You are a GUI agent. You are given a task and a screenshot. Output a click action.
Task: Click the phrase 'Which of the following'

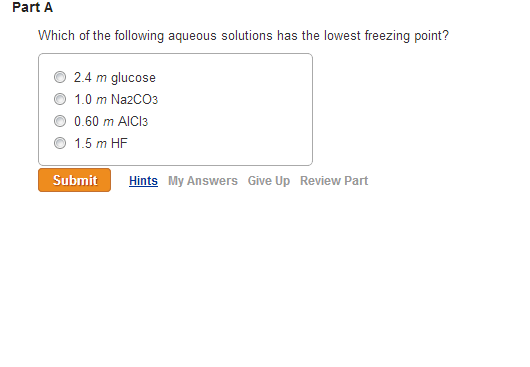[x=101, y=35]
